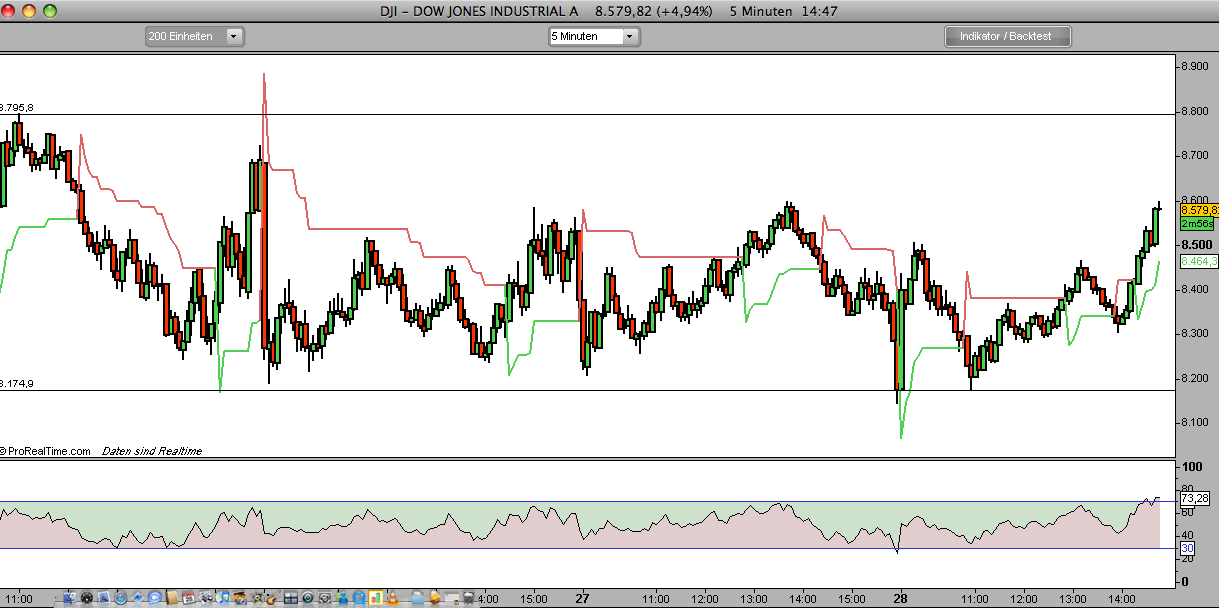Open Dashboard from the Dock
This screenshot has height=608, width=1219.
[86, 598]
